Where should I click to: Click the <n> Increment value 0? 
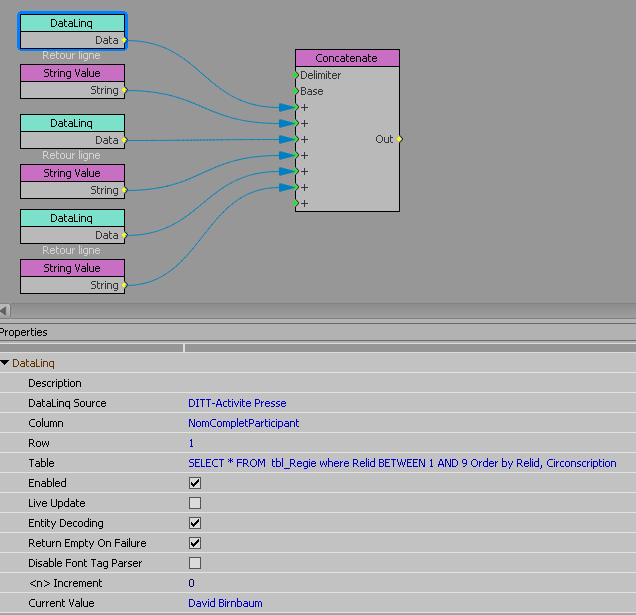[191, 583]
